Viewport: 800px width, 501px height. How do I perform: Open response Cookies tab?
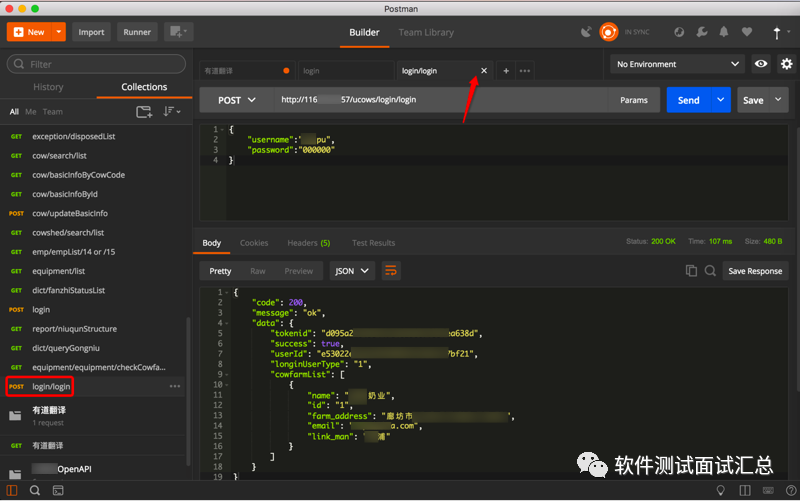pyautogui.click(x=254, y=243)
